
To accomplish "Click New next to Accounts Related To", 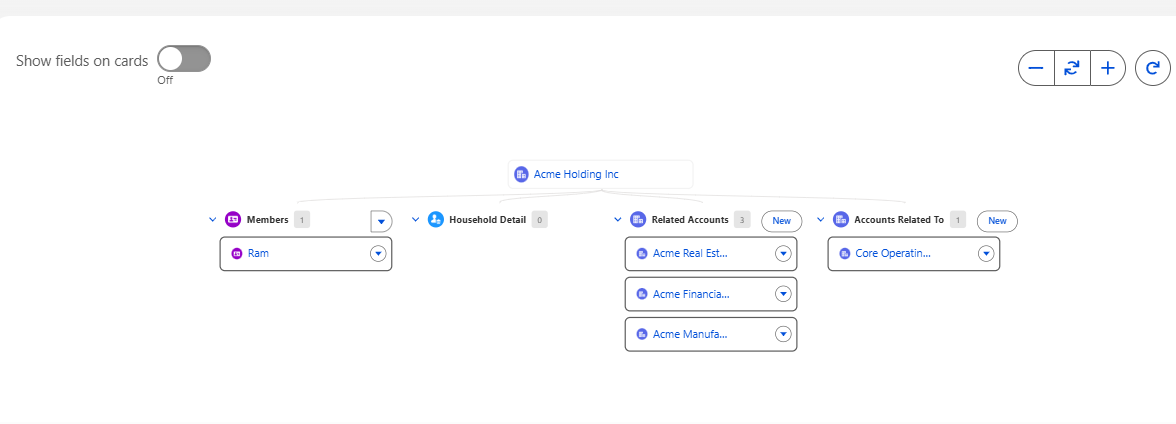I will [x=997, y=221].
